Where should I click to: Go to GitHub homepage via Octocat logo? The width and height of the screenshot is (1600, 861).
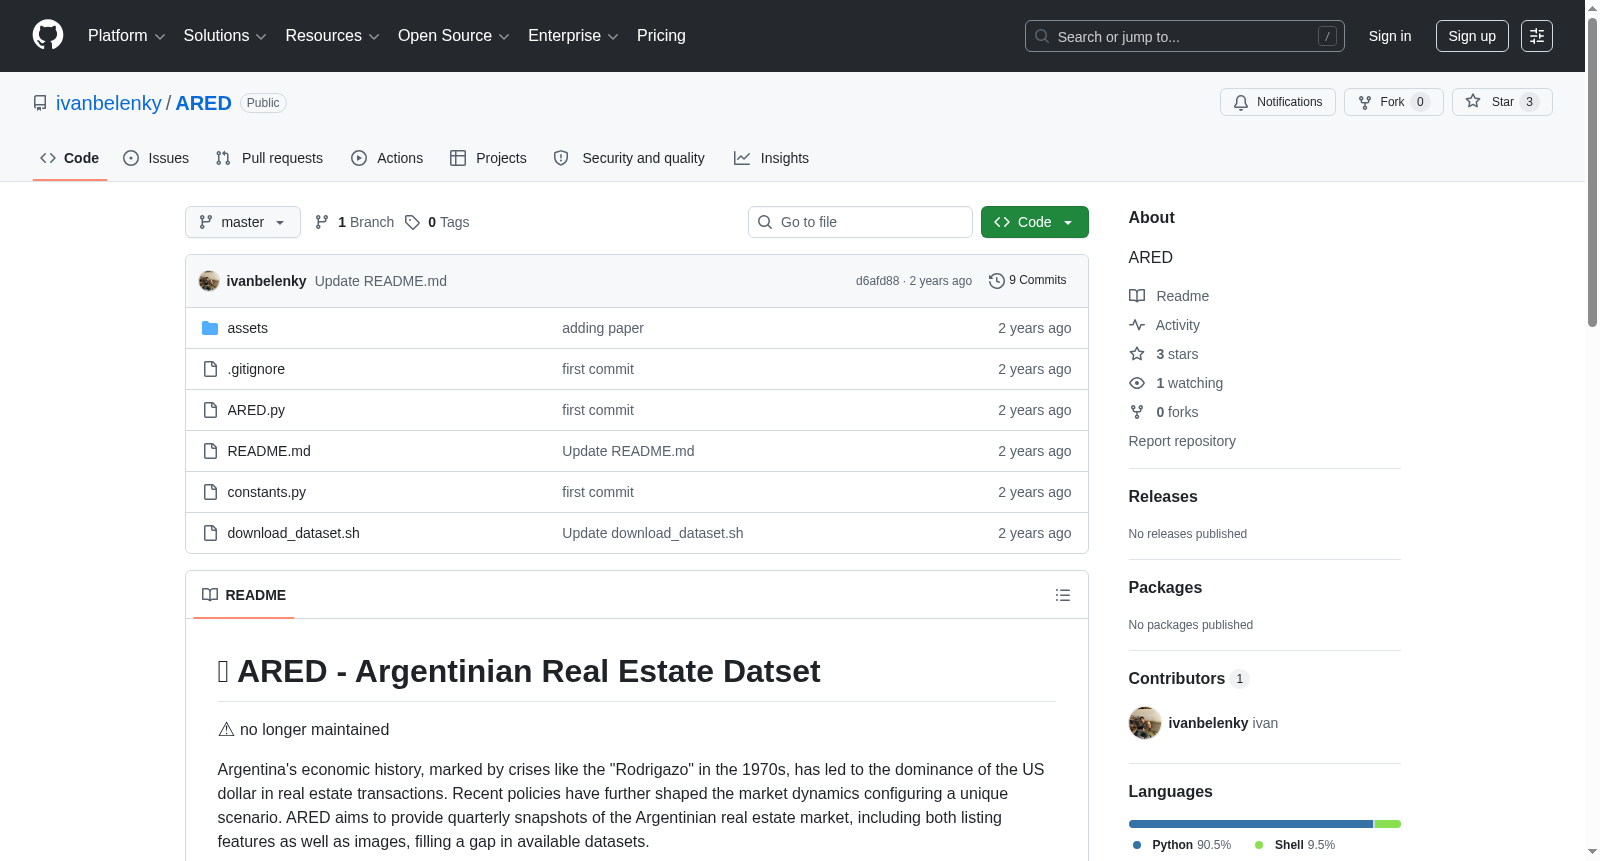48,36
